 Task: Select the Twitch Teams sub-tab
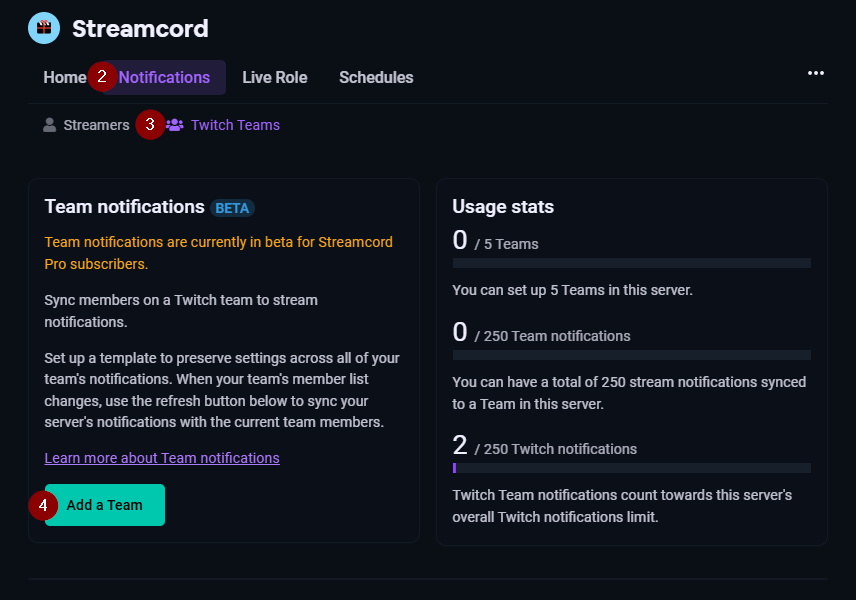pos(222,125)
